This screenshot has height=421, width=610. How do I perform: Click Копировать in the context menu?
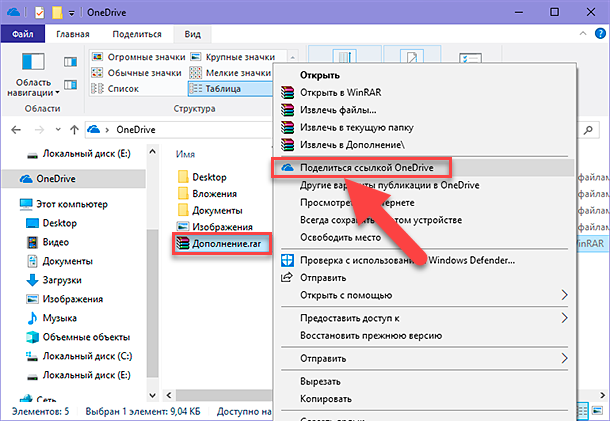pos(326,399)
